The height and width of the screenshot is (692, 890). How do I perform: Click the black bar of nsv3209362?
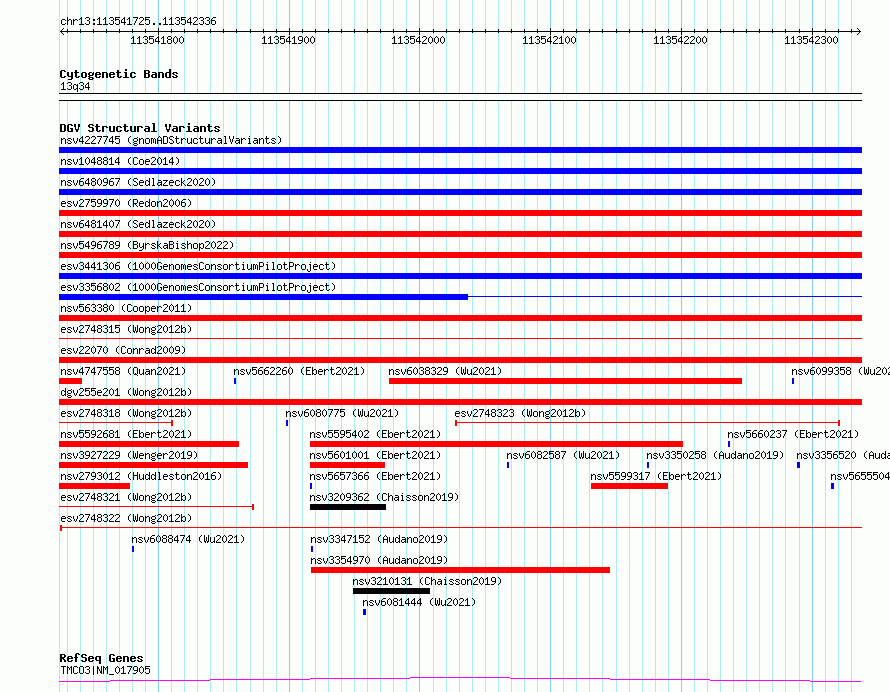[348, 507]
